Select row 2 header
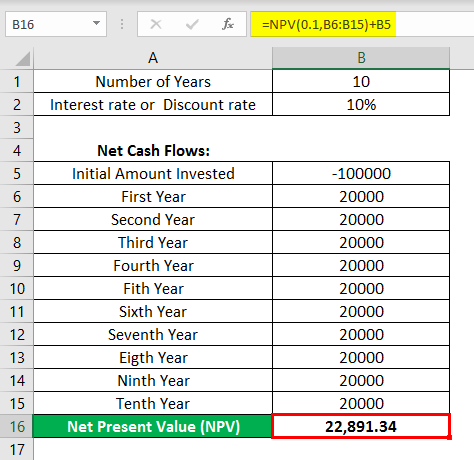The height and width of the screenshot is (460, 474). (17, 104)
